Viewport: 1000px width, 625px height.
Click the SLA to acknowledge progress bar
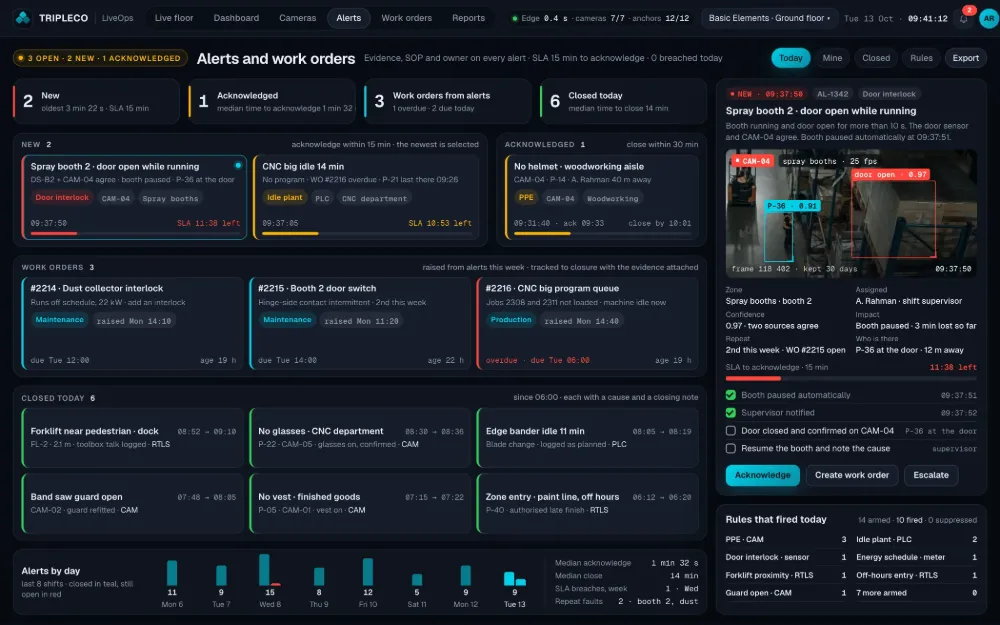(851, 379)
